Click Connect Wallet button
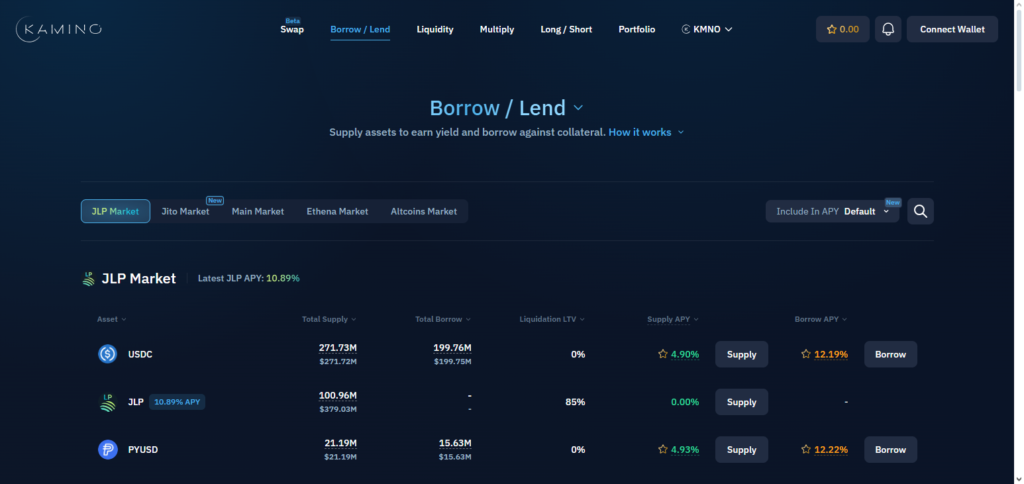1024x484 pixels. pyautogui.click(x=952, y=29)
